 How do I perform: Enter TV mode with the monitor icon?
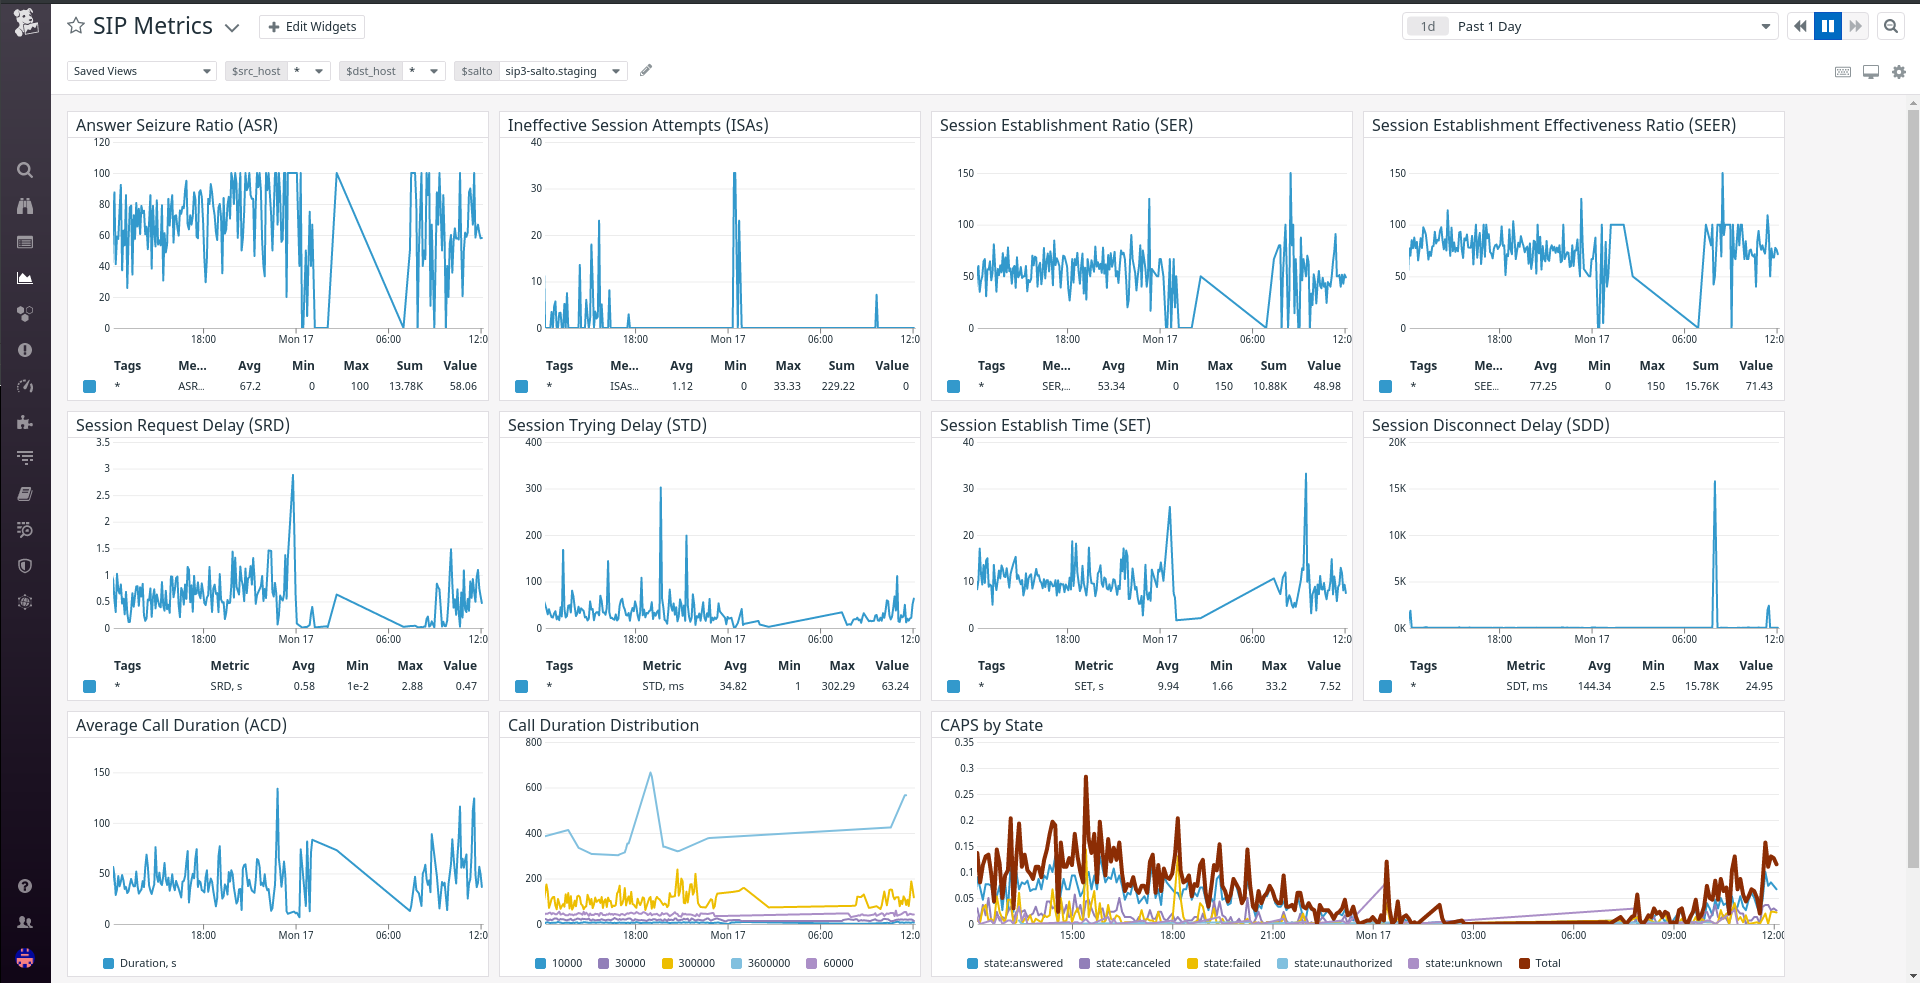tap(1871, 71)
